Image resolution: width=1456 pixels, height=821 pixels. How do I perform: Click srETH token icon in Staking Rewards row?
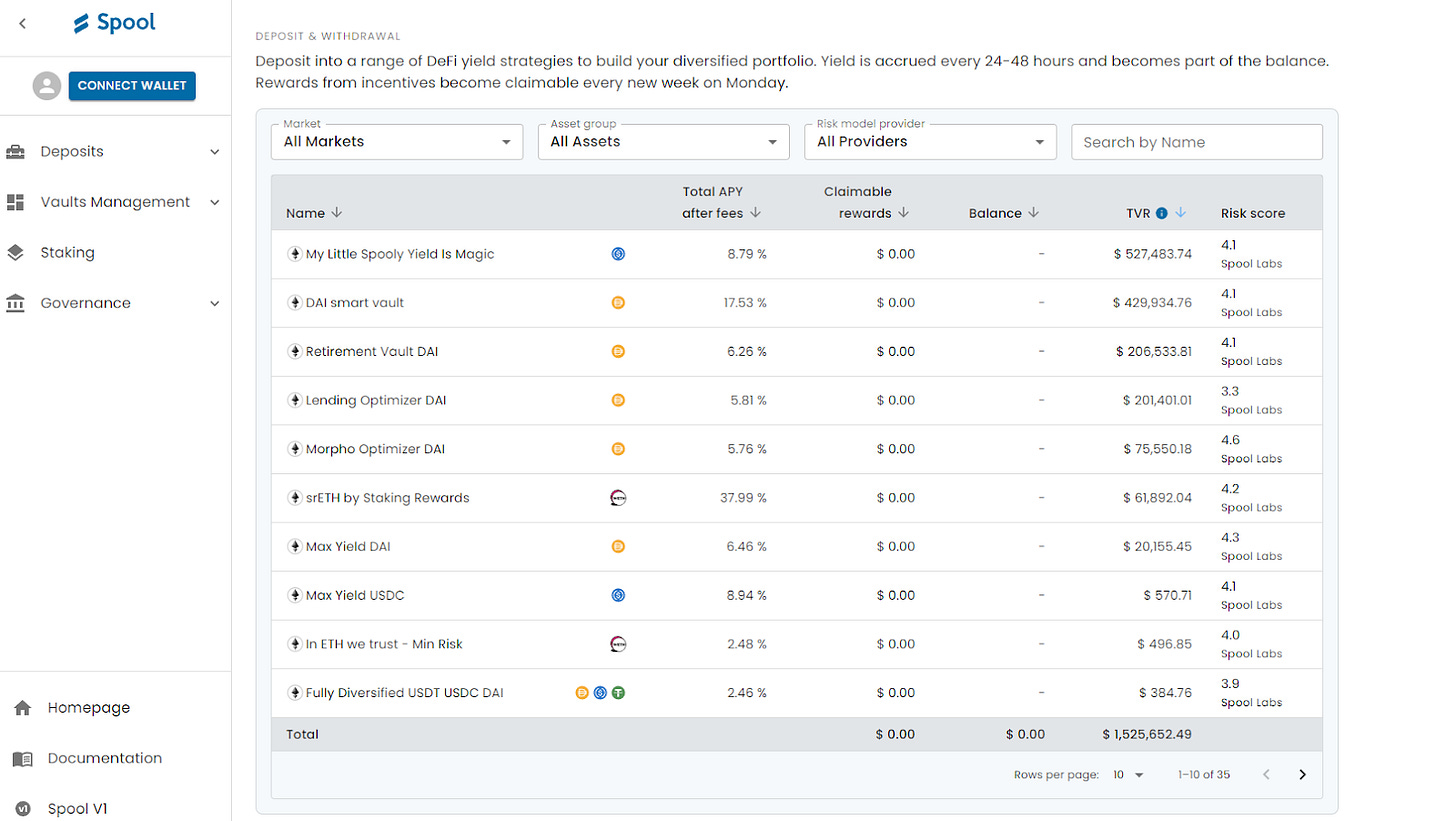(x=618, y=498)
